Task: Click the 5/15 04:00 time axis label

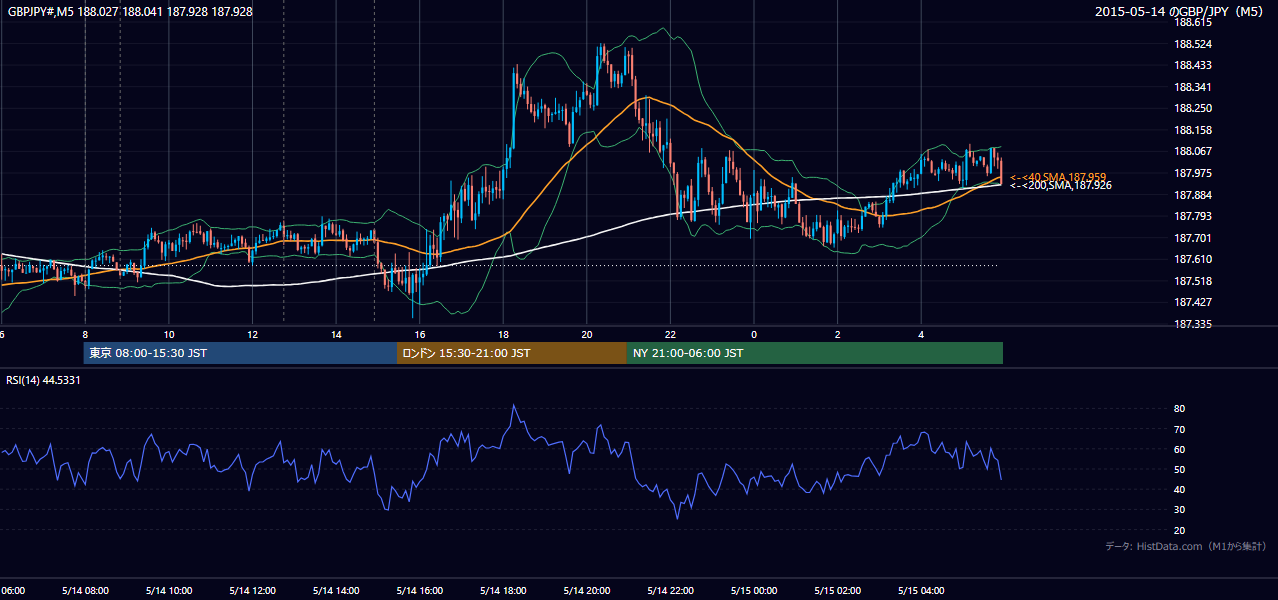Action: (x=921, y=590)
